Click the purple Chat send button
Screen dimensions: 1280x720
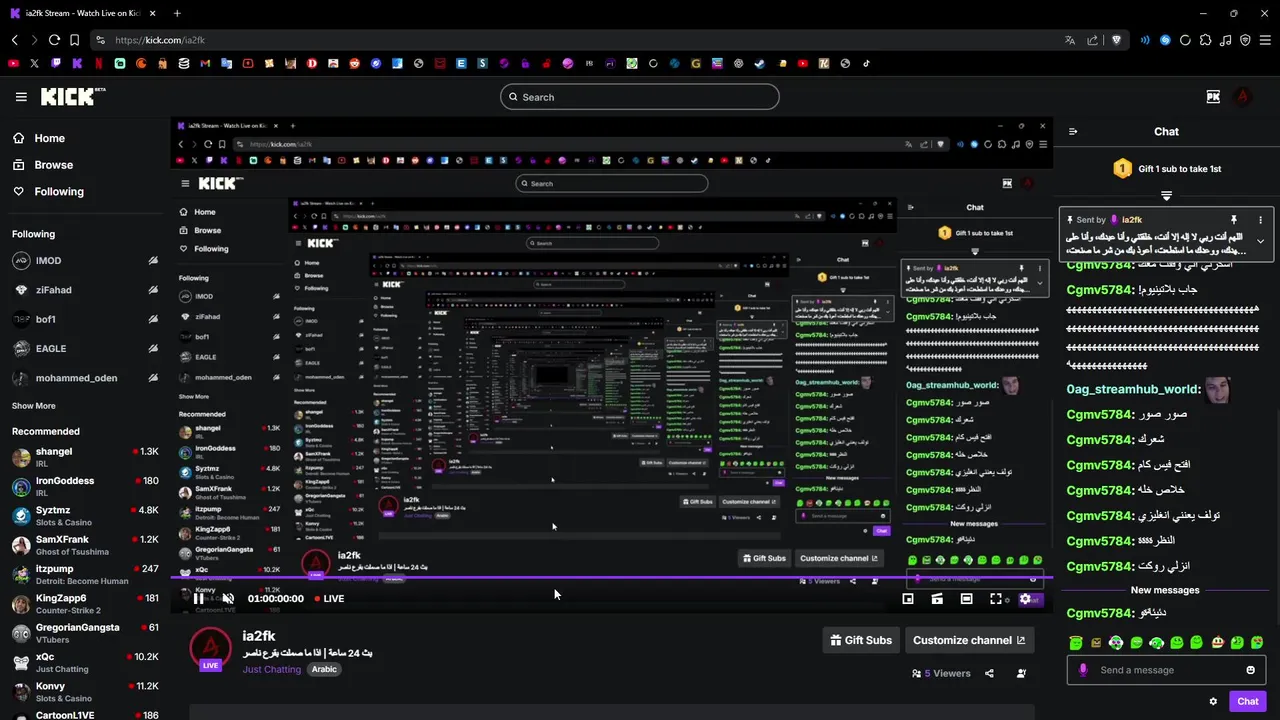tap(1247, 701)
